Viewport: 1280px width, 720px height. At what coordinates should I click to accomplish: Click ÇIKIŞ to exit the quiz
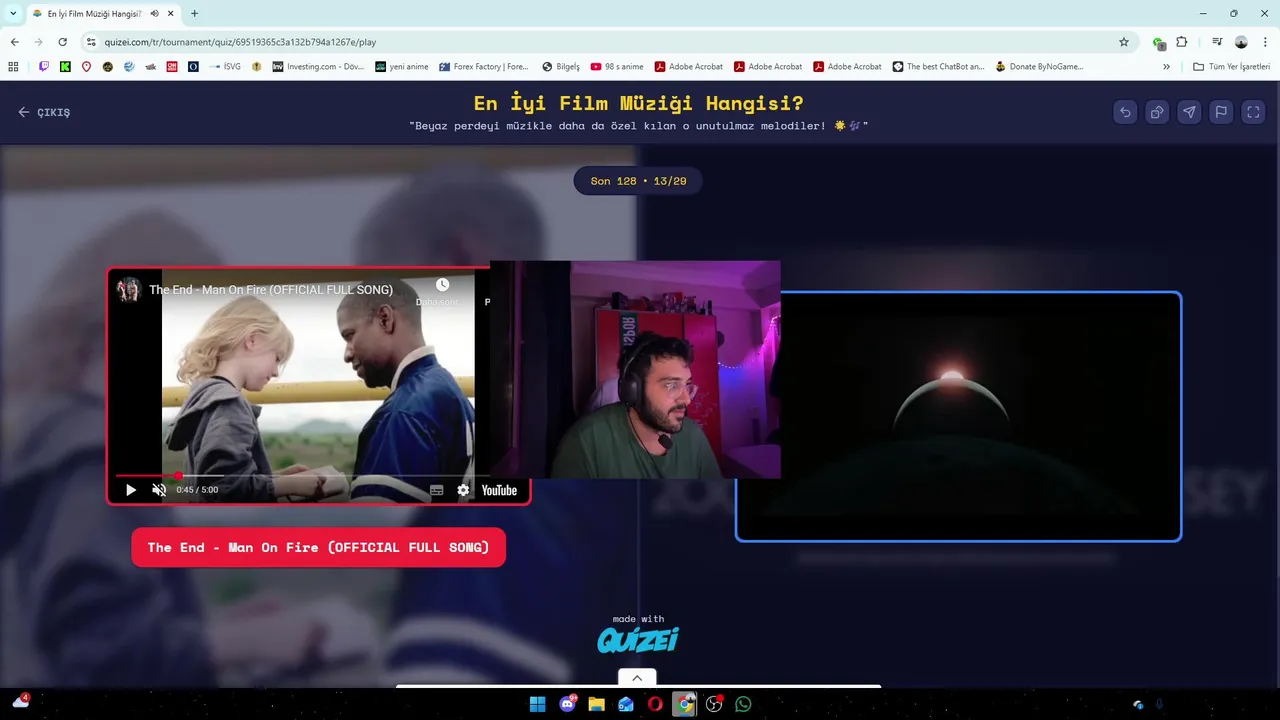(x=44, y=112)
